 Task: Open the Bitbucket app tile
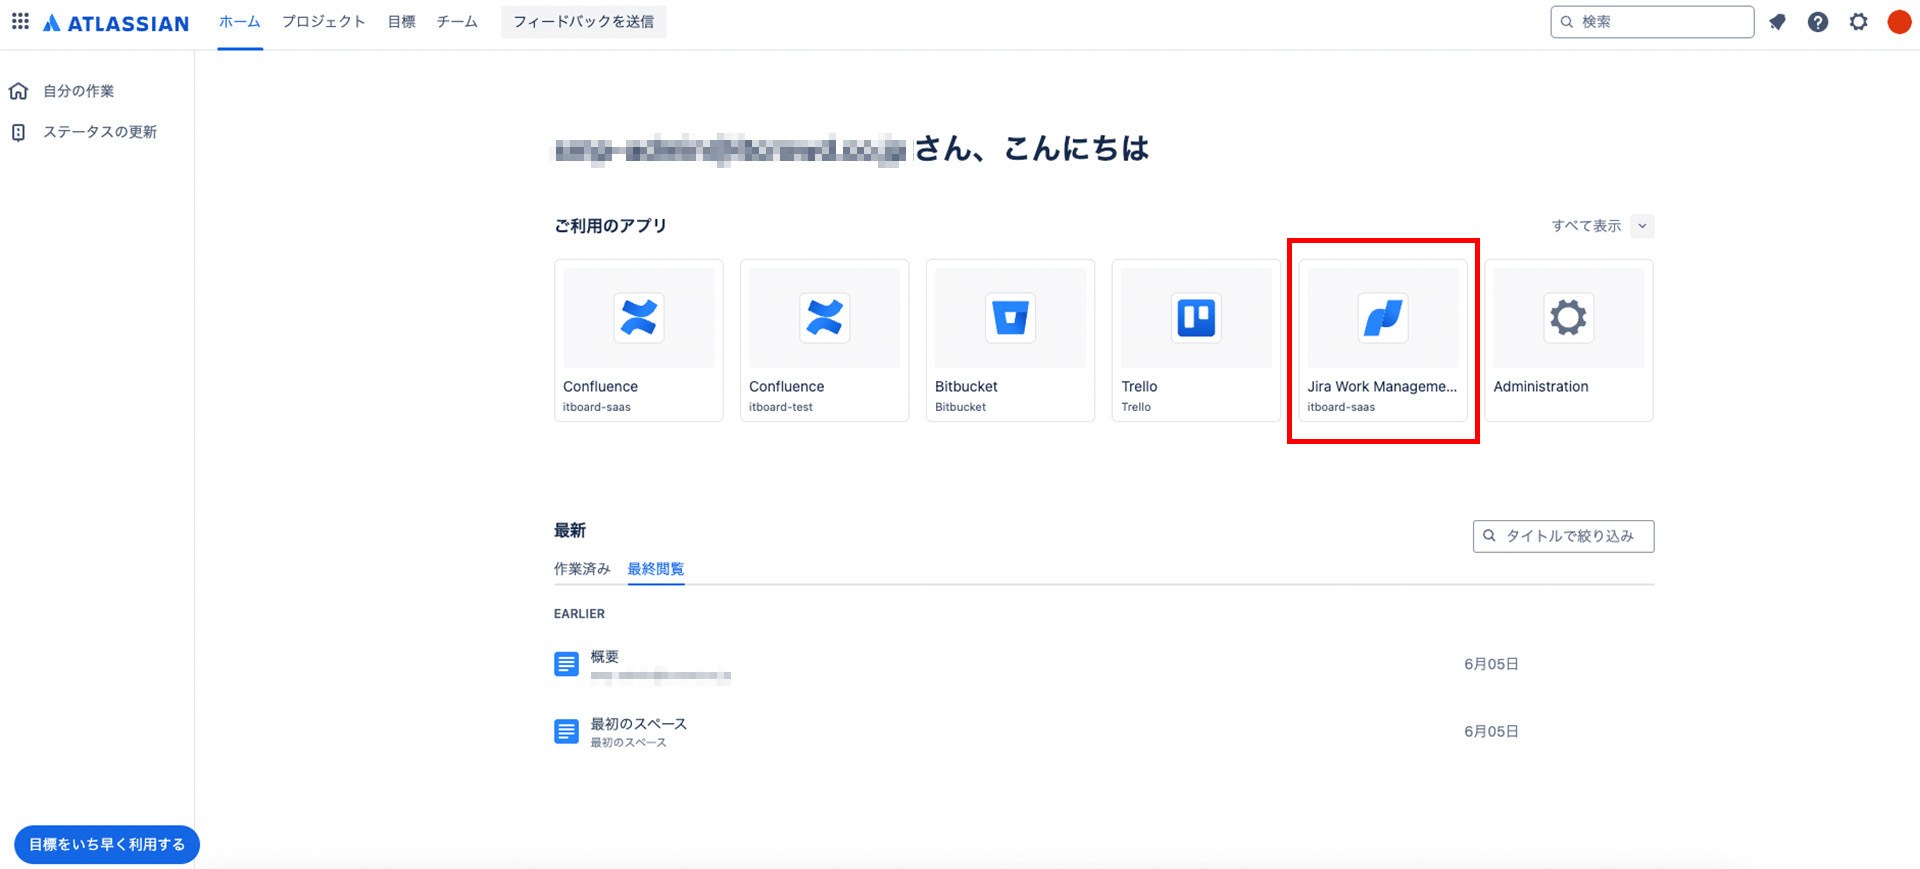tap(1010, 340)
